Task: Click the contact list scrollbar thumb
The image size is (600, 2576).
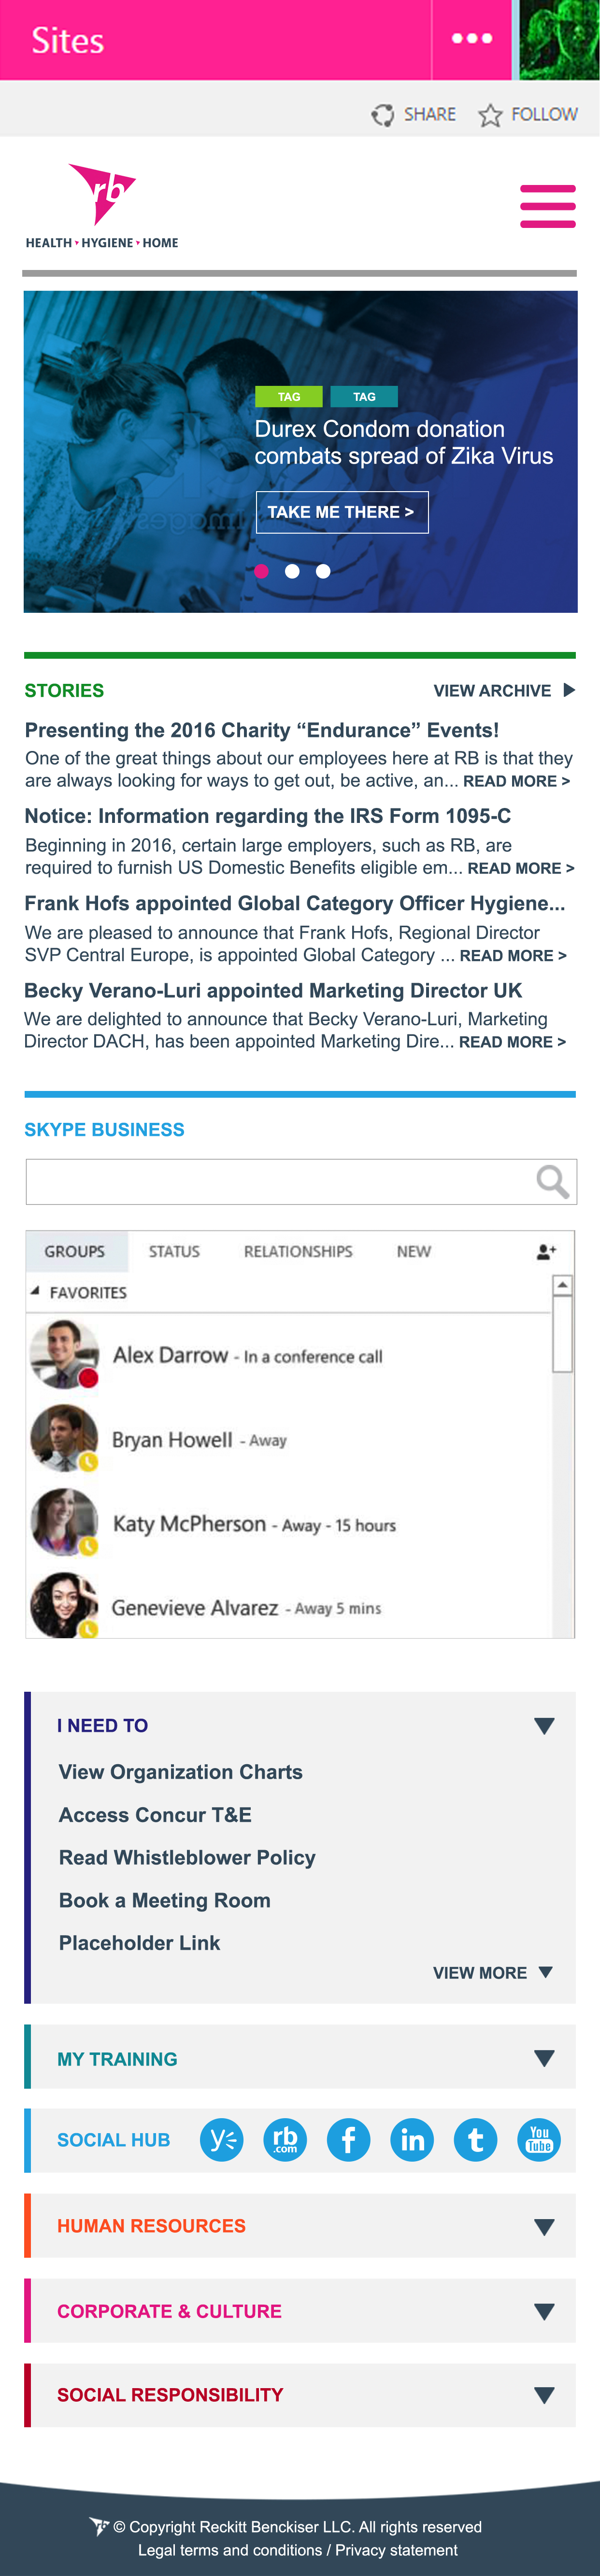Action: click(562, 1334)
